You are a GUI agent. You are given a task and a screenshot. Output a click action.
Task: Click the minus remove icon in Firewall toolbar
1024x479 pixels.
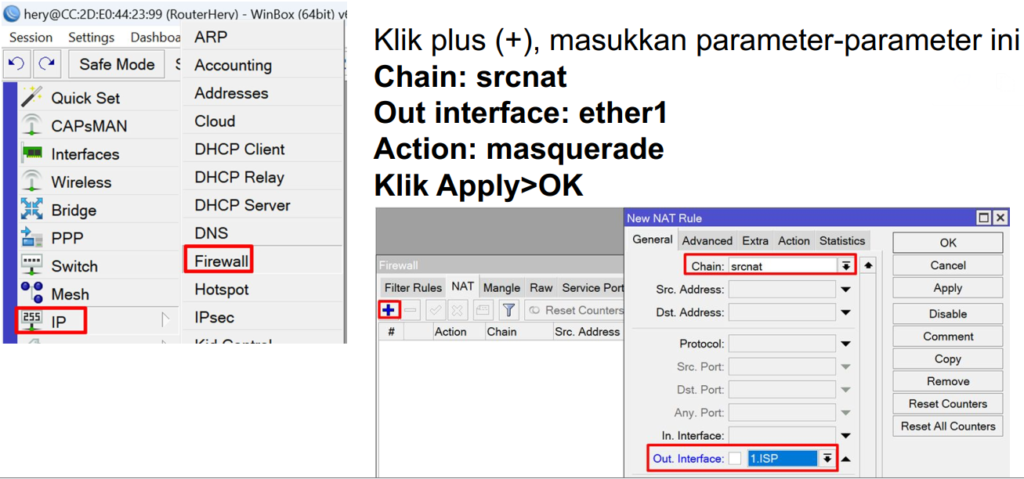pyautogui.click(x=411, y=310)
